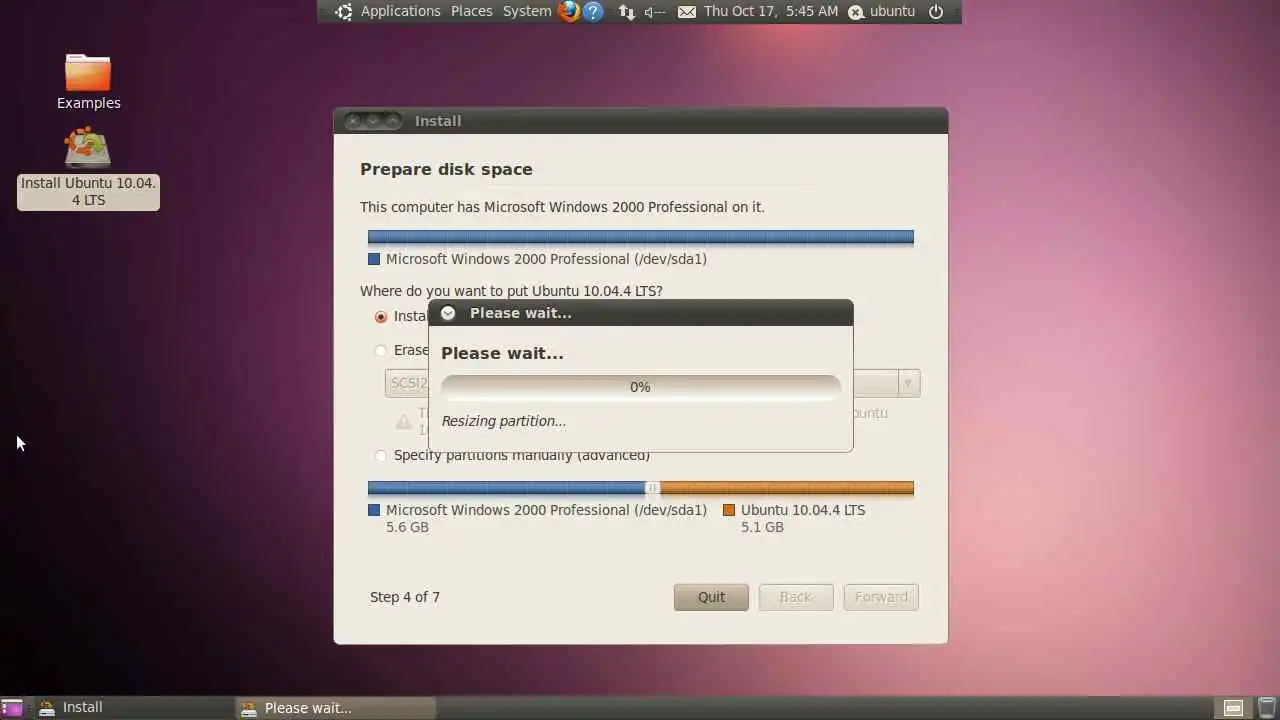Click the top disk partition bar

pos(641,237)
